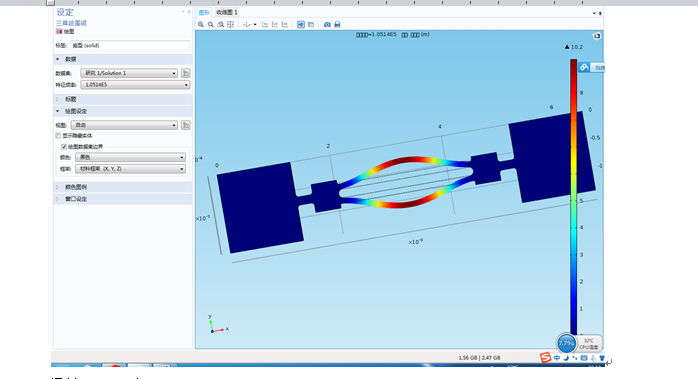
Task: Click the zoom extents toolbar icon
Action: click(x=231, y=24)
